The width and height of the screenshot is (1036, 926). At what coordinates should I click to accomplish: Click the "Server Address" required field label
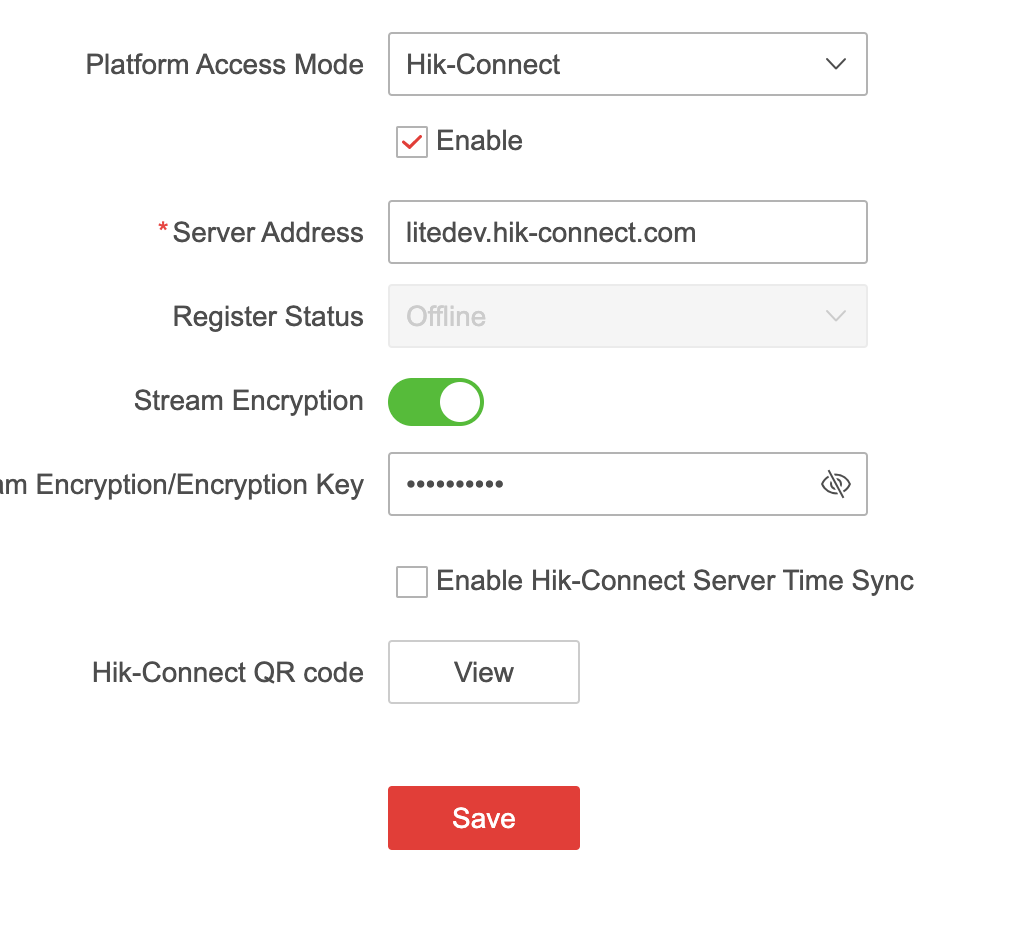(x=267, y=233)
